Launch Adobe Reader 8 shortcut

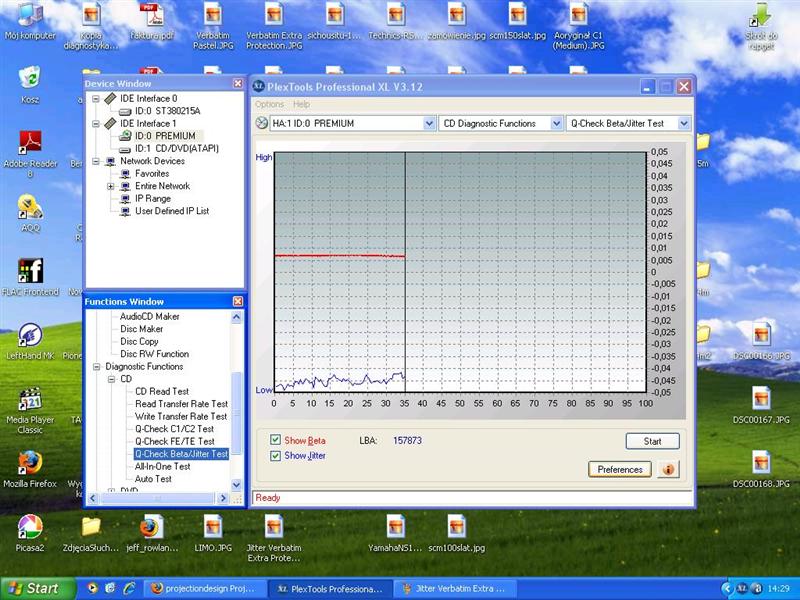[30, 153]
